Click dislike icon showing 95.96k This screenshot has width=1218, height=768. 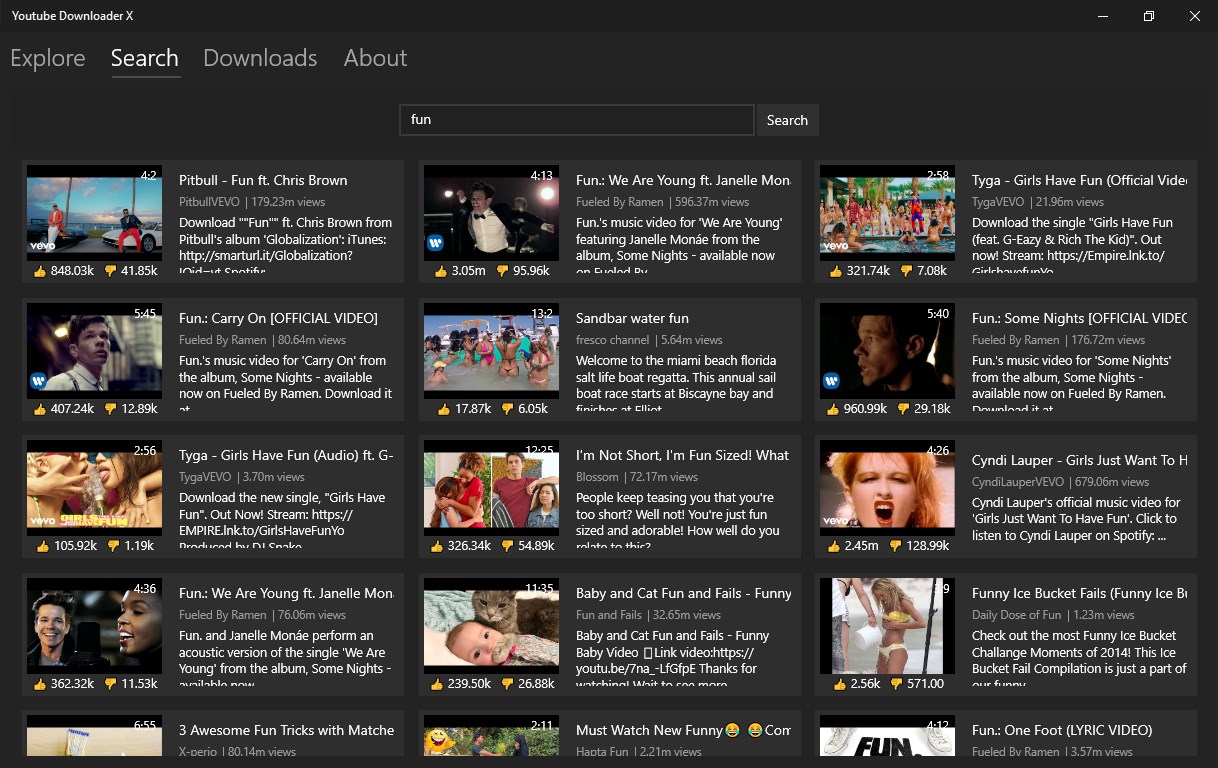pos(501,271)
